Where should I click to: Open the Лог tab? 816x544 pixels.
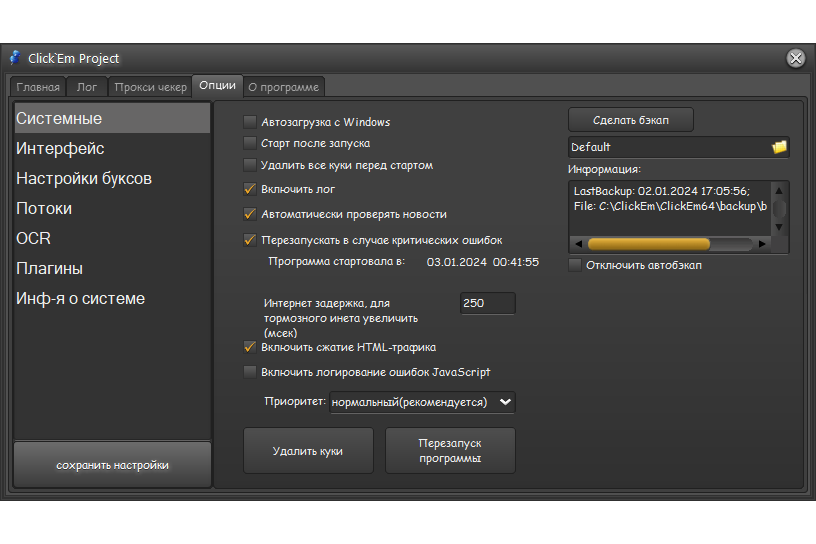pyautogui.click(x=87, y=87)
